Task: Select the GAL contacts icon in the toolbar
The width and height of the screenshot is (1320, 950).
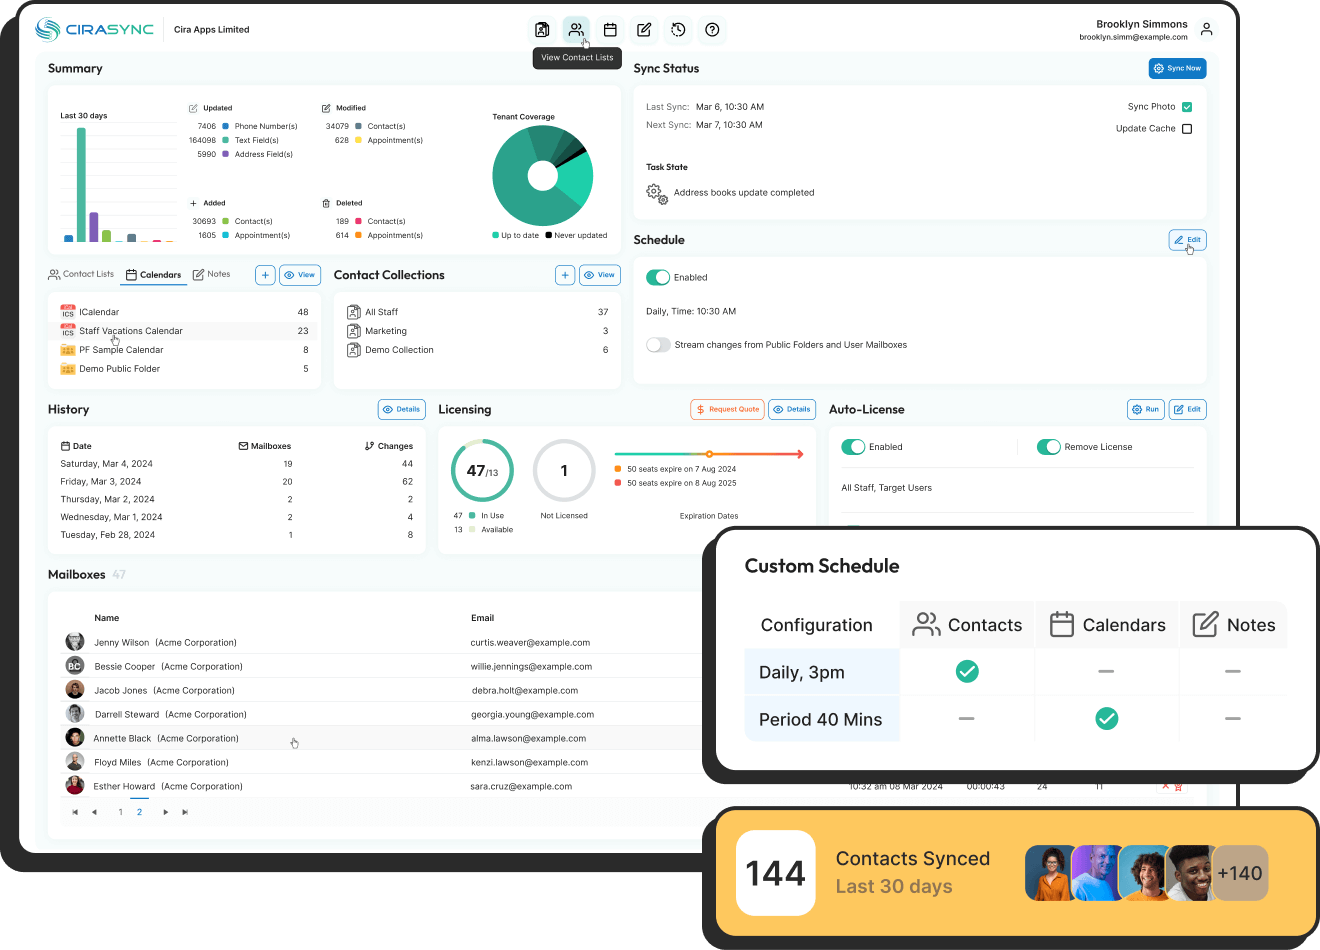Action: pos(542,30)
